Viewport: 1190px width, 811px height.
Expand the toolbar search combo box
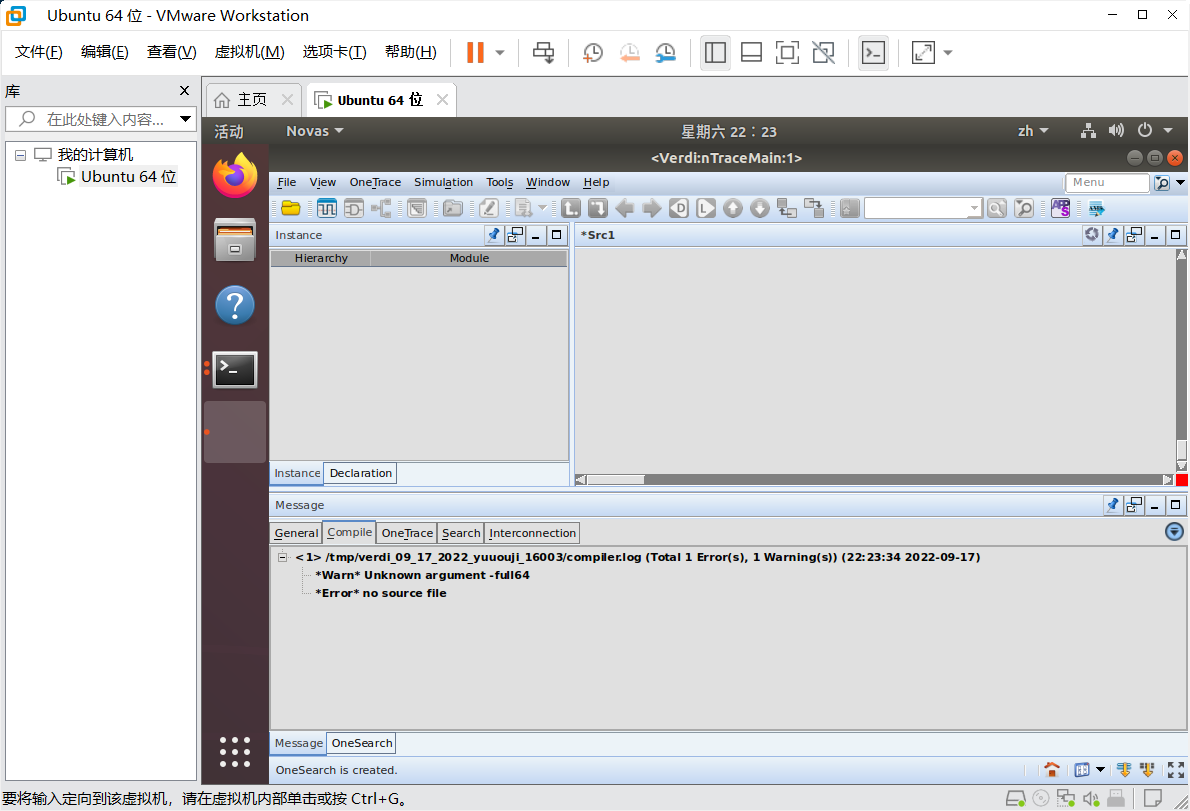tap(975, 207)
